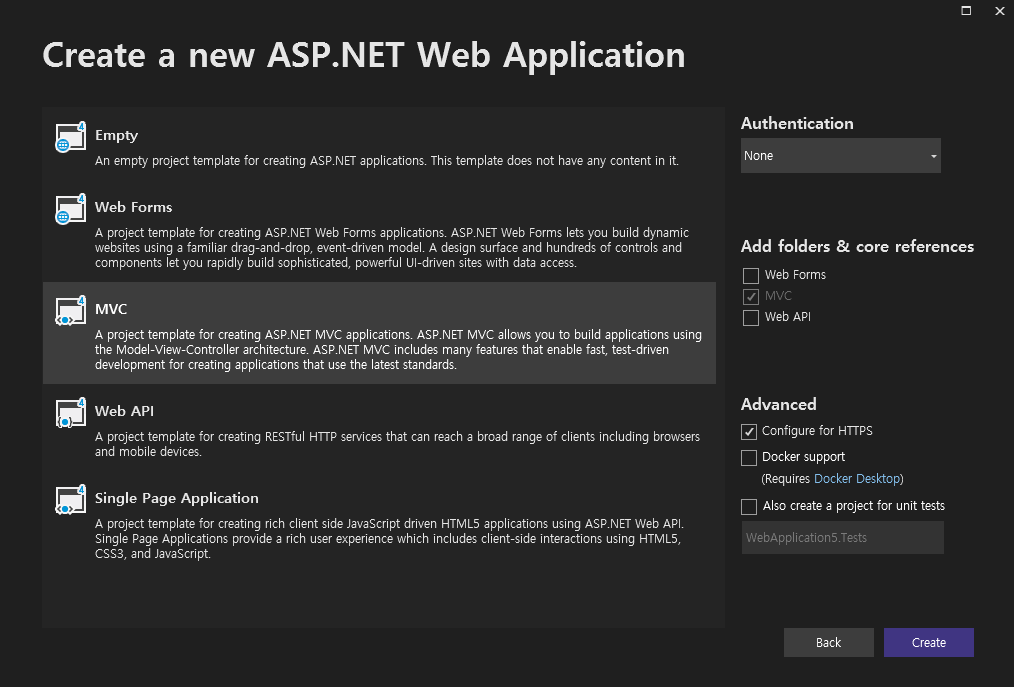Click the Single Page Application description paragraph
Viewport: 1014px width, 687px height.
(389, 538)
